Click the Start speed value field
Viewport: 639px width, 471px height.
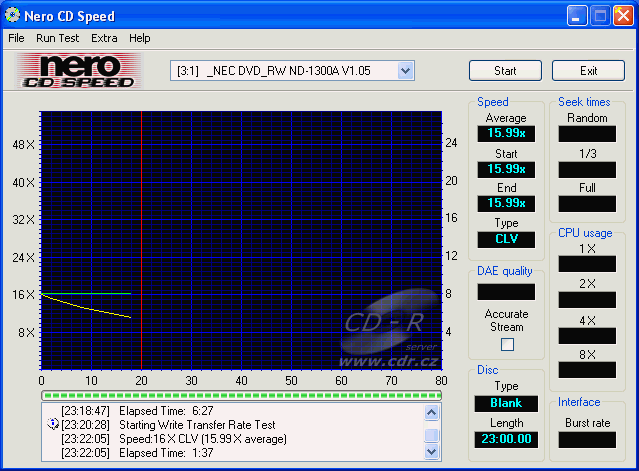[506, 169]
